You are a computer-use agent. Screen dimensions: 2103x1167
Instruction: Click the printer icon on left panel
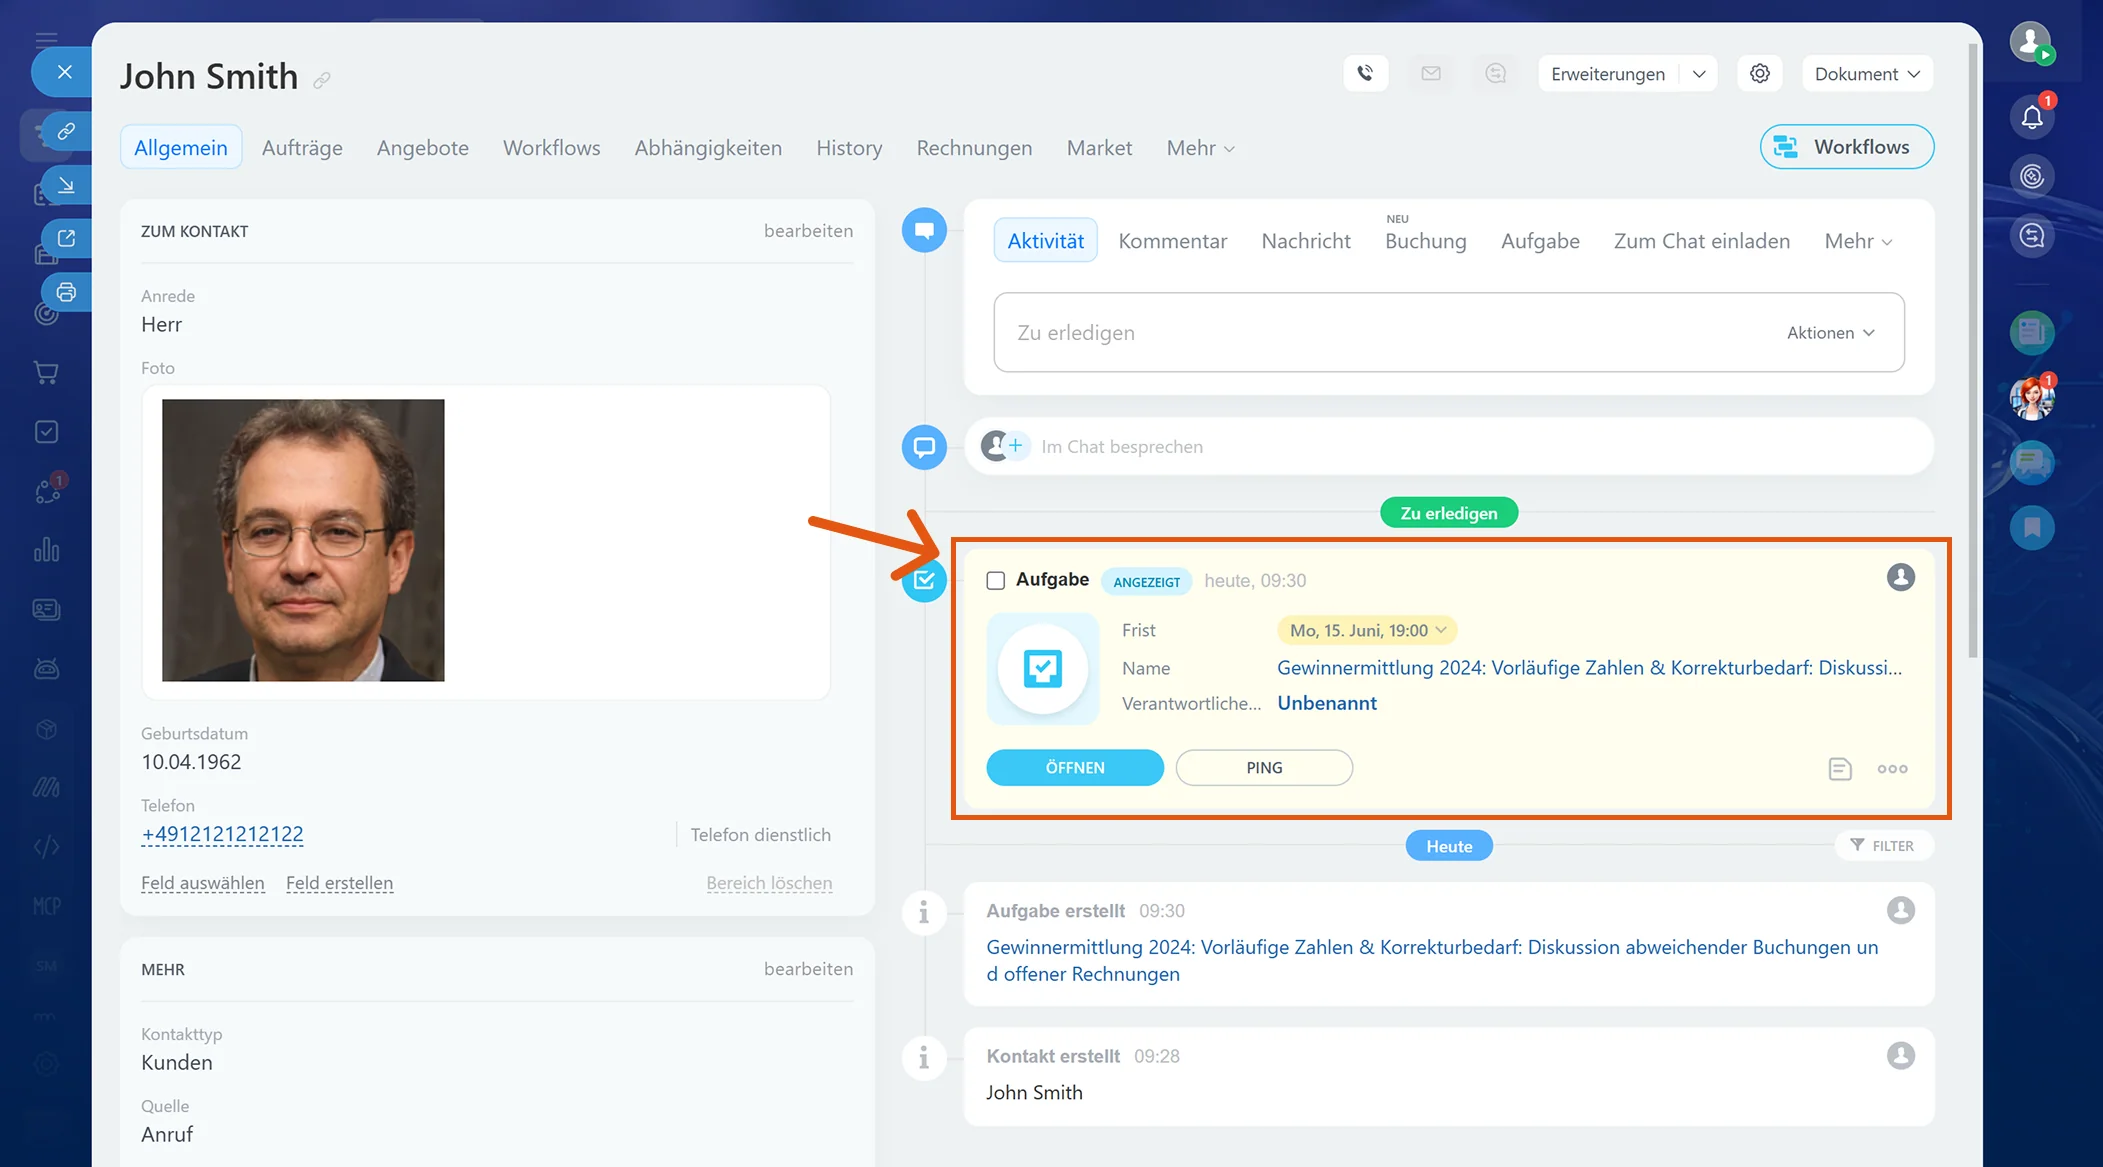tap(66, 292)
